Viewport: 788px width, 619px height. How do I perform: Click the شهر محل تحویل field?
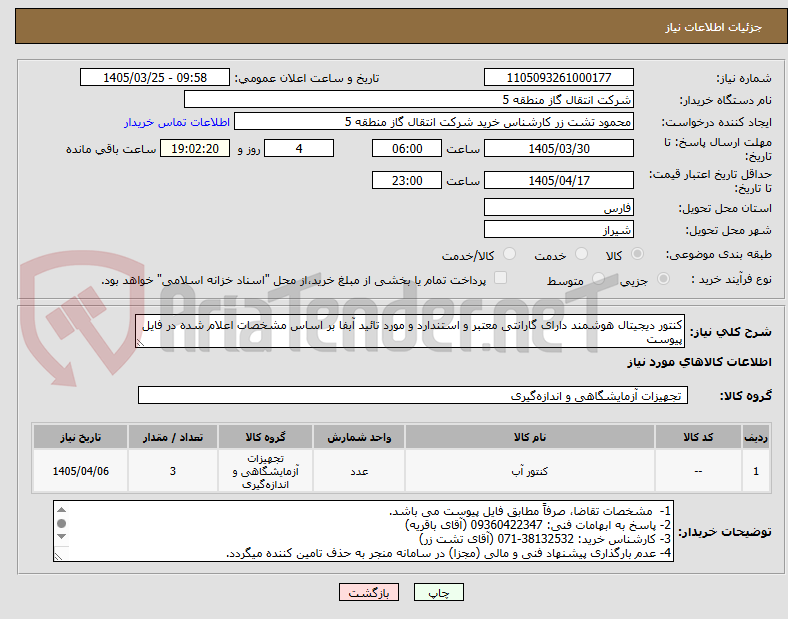tap(558, 230)
